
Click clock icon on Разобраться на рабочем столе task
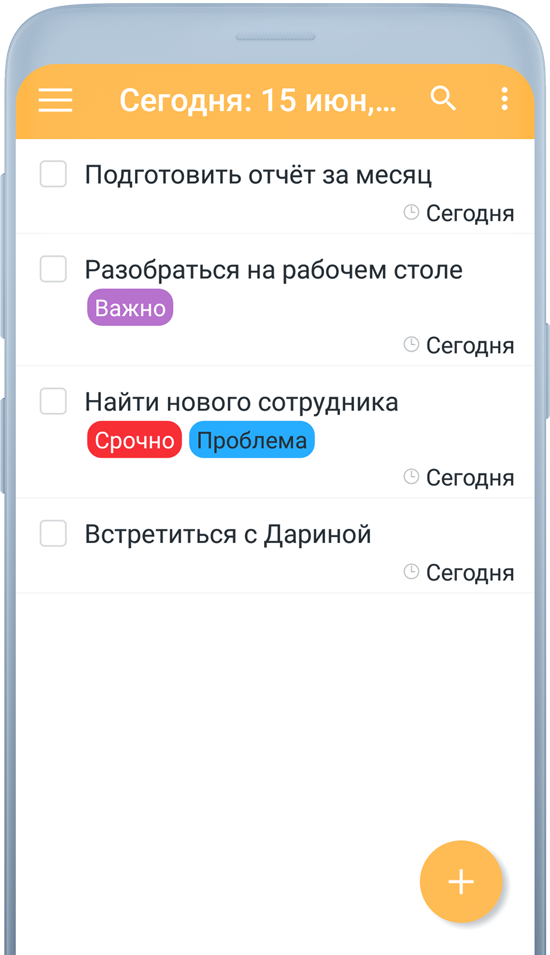[411, 345]
